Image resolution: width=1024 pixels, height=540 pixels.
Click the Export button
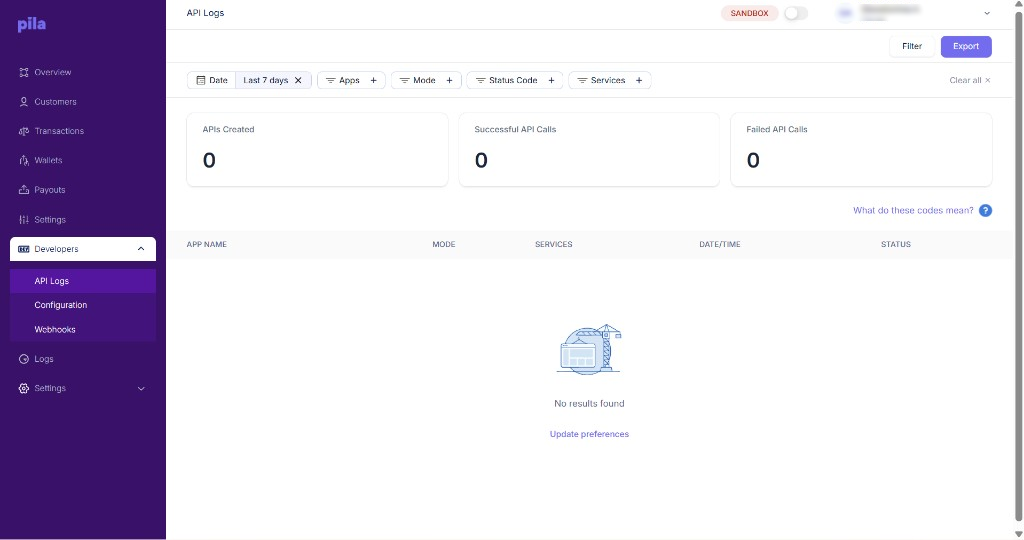tap(966, 46)
